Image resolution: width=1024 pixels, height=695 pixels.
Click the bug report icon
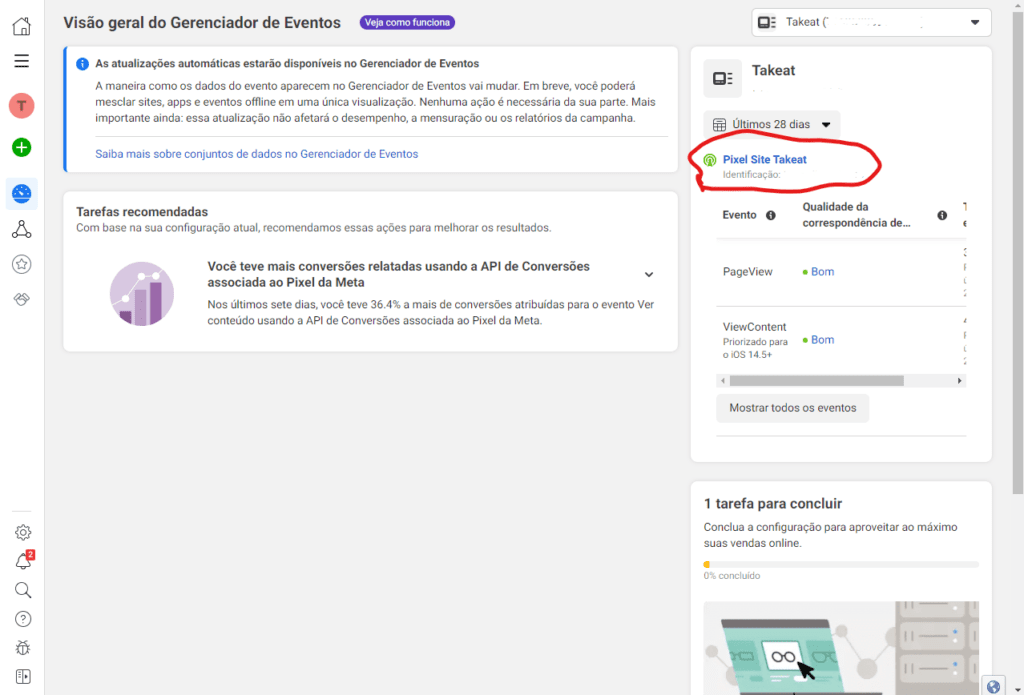tap(23, 647)
